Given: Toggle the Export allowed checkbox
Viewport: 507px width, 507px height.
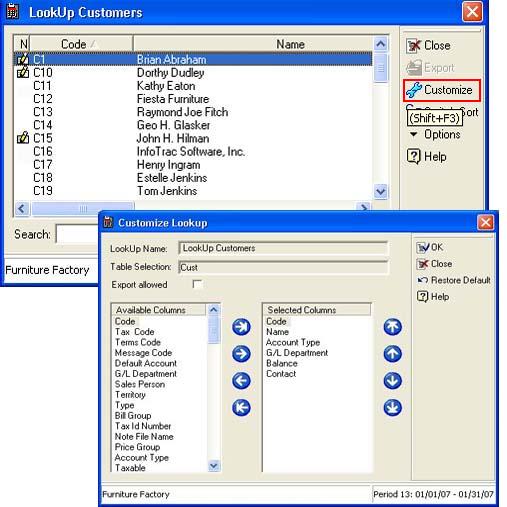Looking at the screenshot, I should (197, 284).
